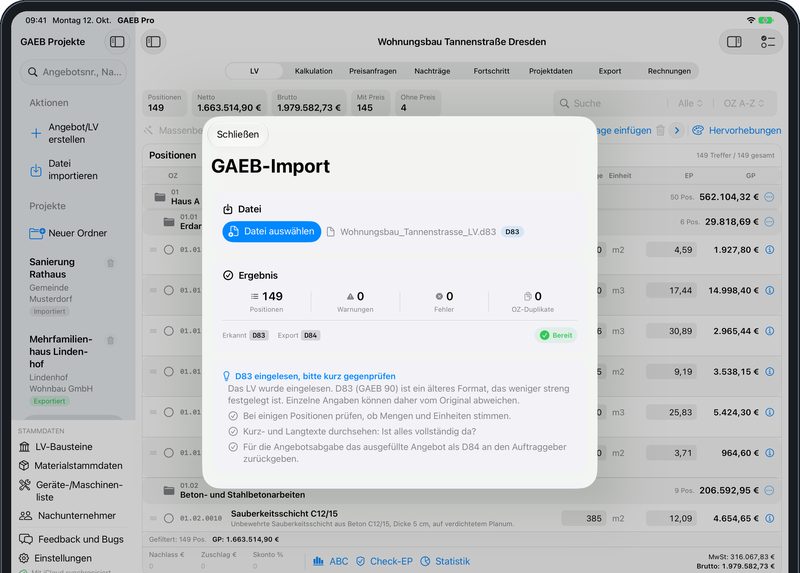Show info for 1.927,80 € position
Image resolution: width=800 pixels, height=573 pixels.
tap(770, 250)
